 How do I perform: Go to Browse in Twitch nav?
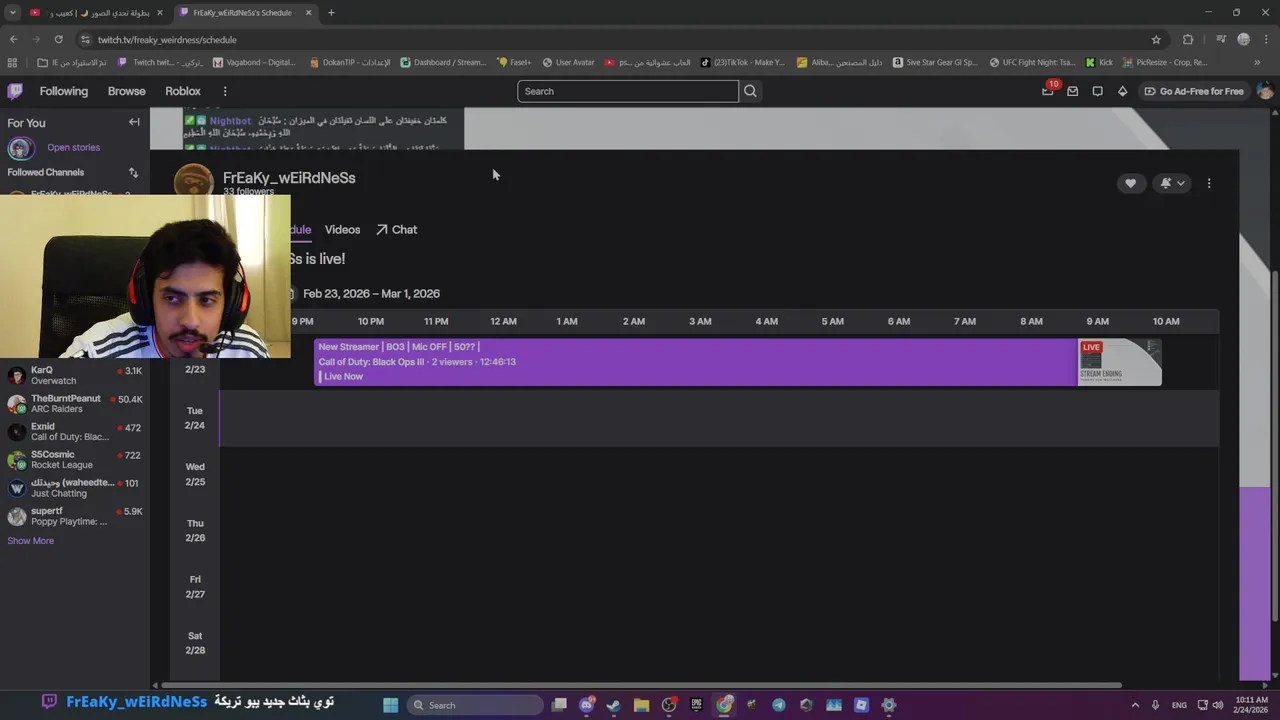127,91
